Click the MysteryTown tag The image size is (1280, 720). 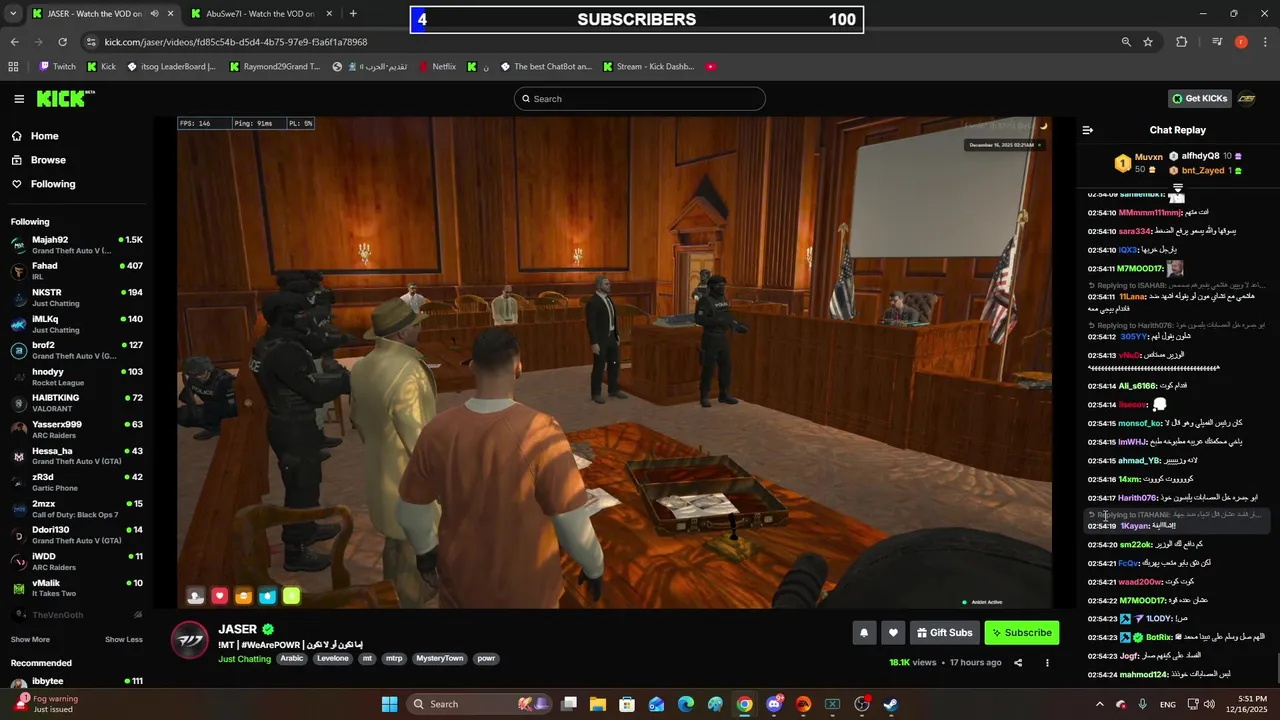click(440, 659)
